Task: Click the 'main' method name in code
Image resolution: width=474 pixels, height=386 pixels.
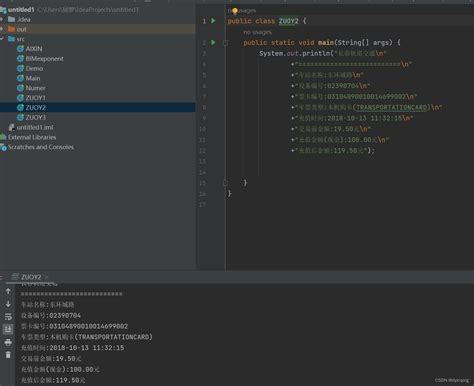Action: pos(326,42)
